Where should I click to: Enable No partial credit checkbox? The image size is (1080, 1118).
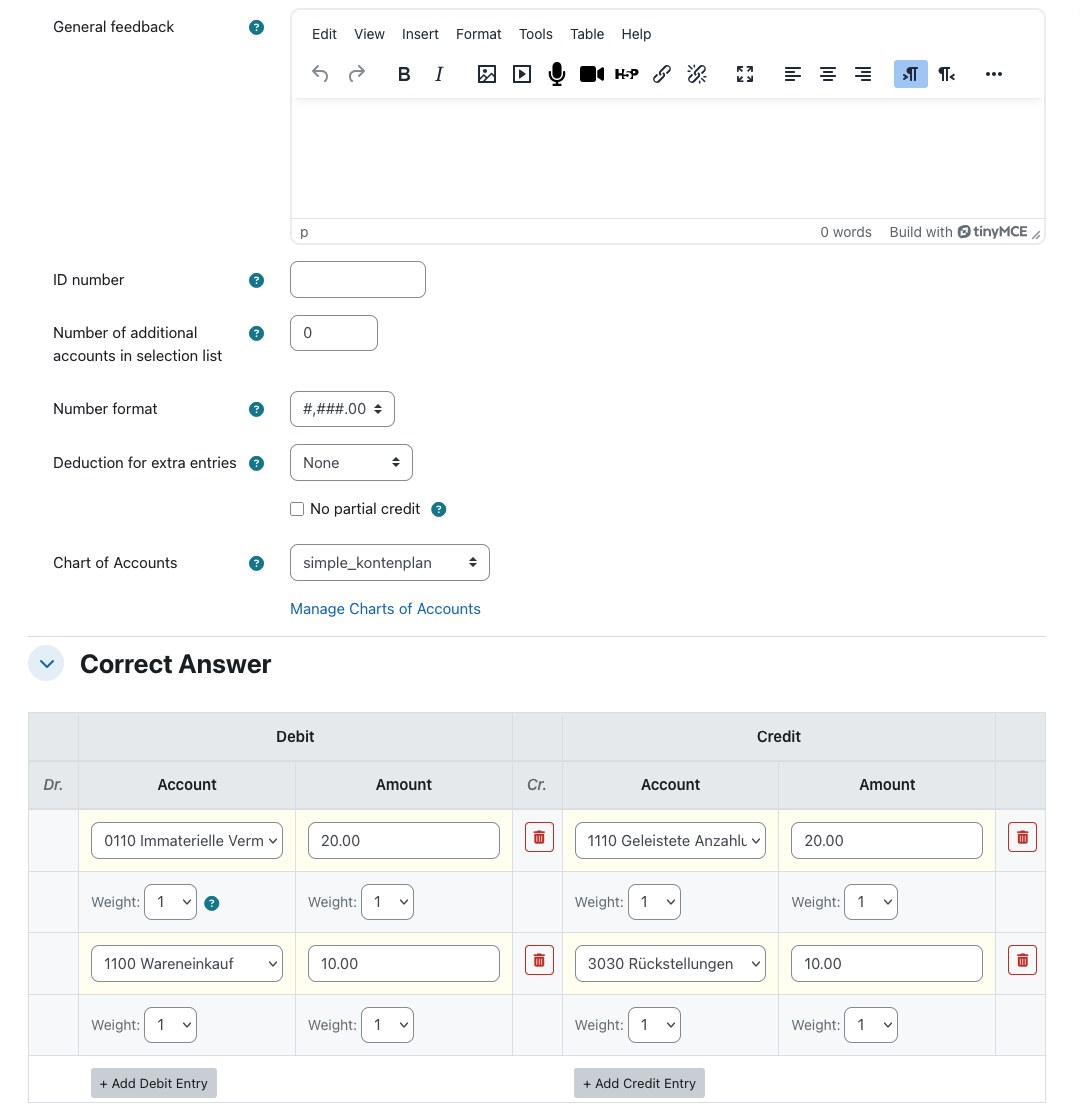click(x=297, y=509)
